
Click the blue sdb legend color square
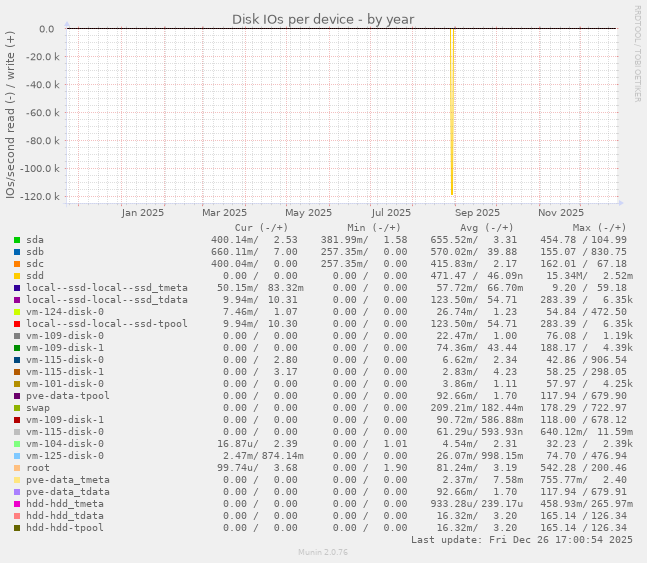(x=17, y=252)
